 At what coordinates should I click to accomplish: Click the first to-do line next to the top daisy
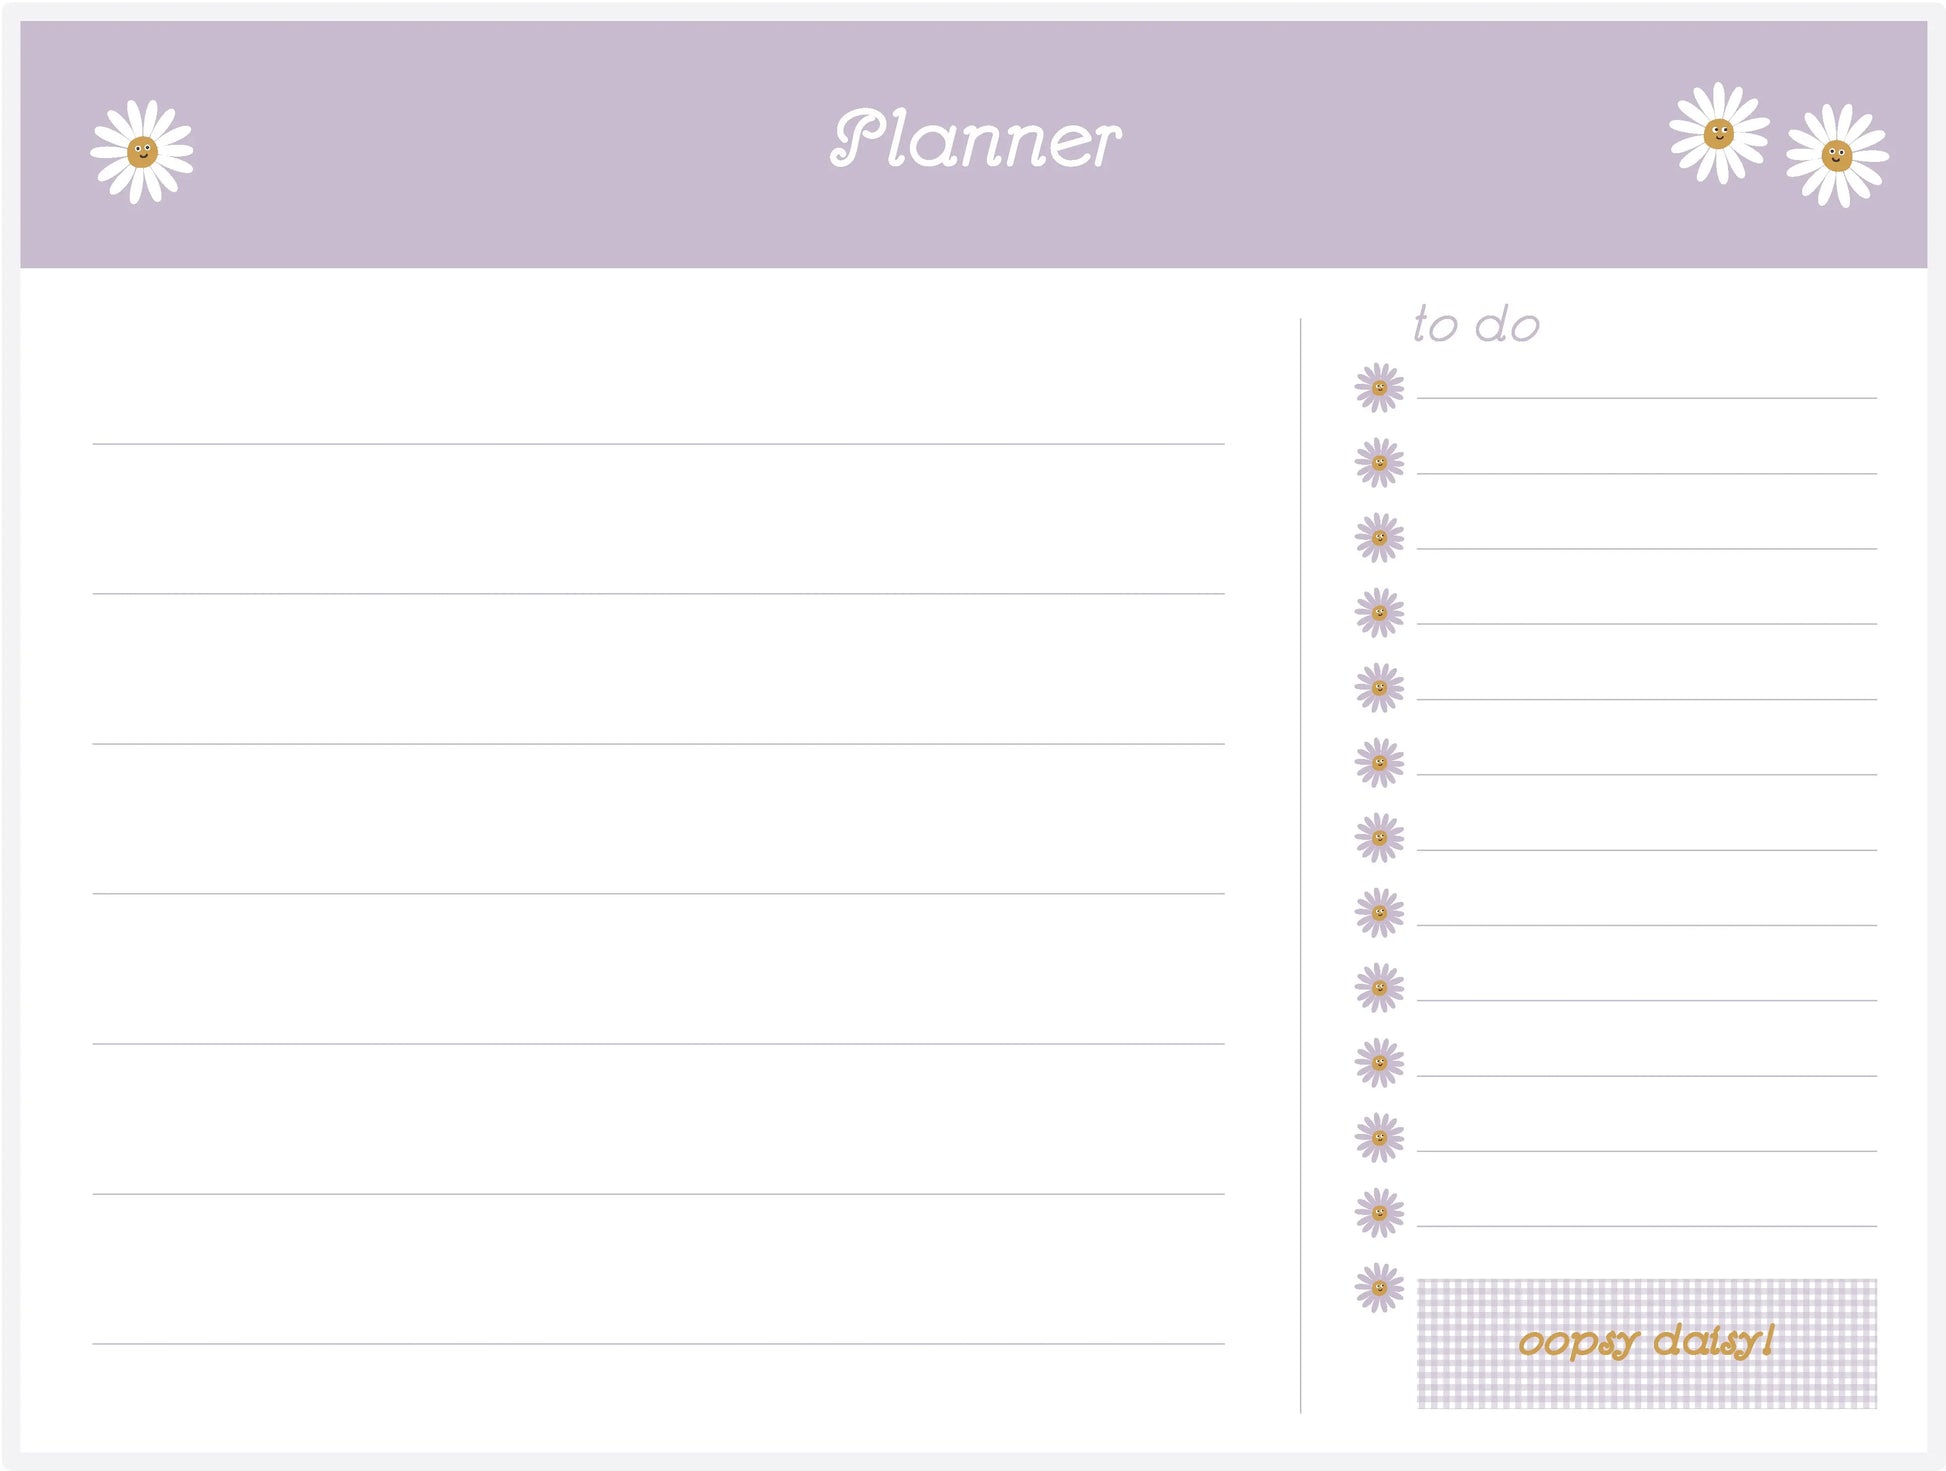click(1646, 397)
